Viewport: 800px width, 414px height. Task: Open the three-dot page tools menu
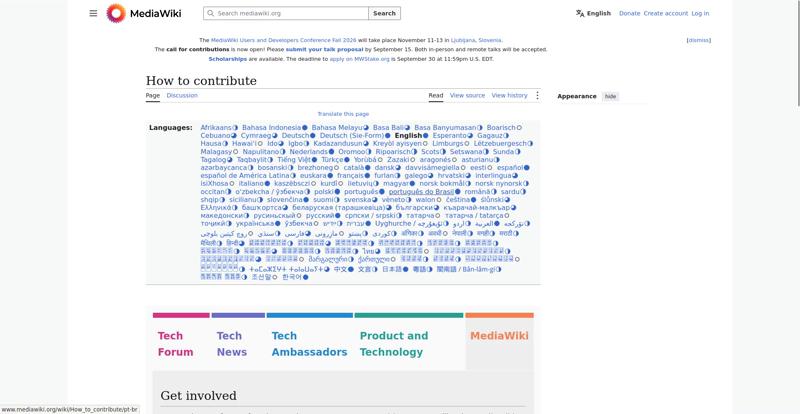537,95
